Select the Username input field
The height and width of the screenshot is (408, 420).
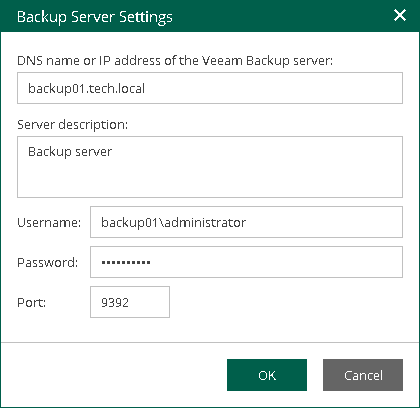tap(246, 222)
